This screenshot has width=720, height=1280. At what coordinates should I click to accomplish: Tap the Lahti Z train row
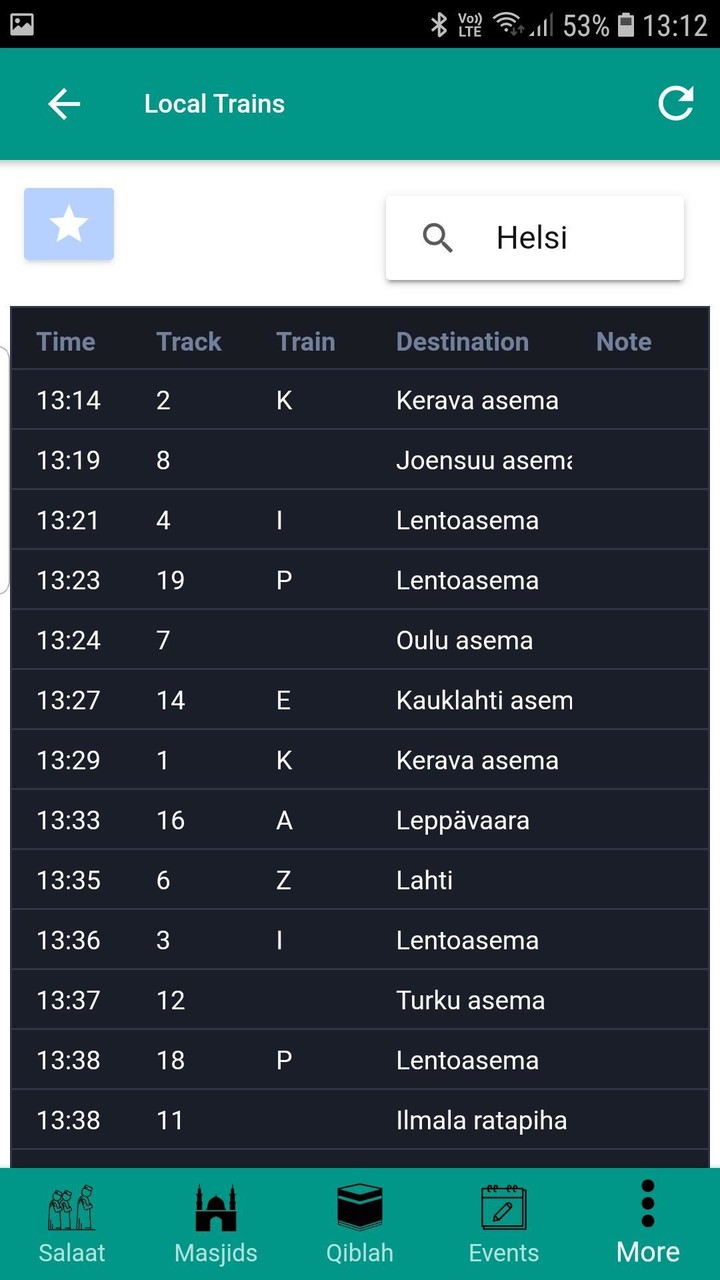[x=360, y=880]
